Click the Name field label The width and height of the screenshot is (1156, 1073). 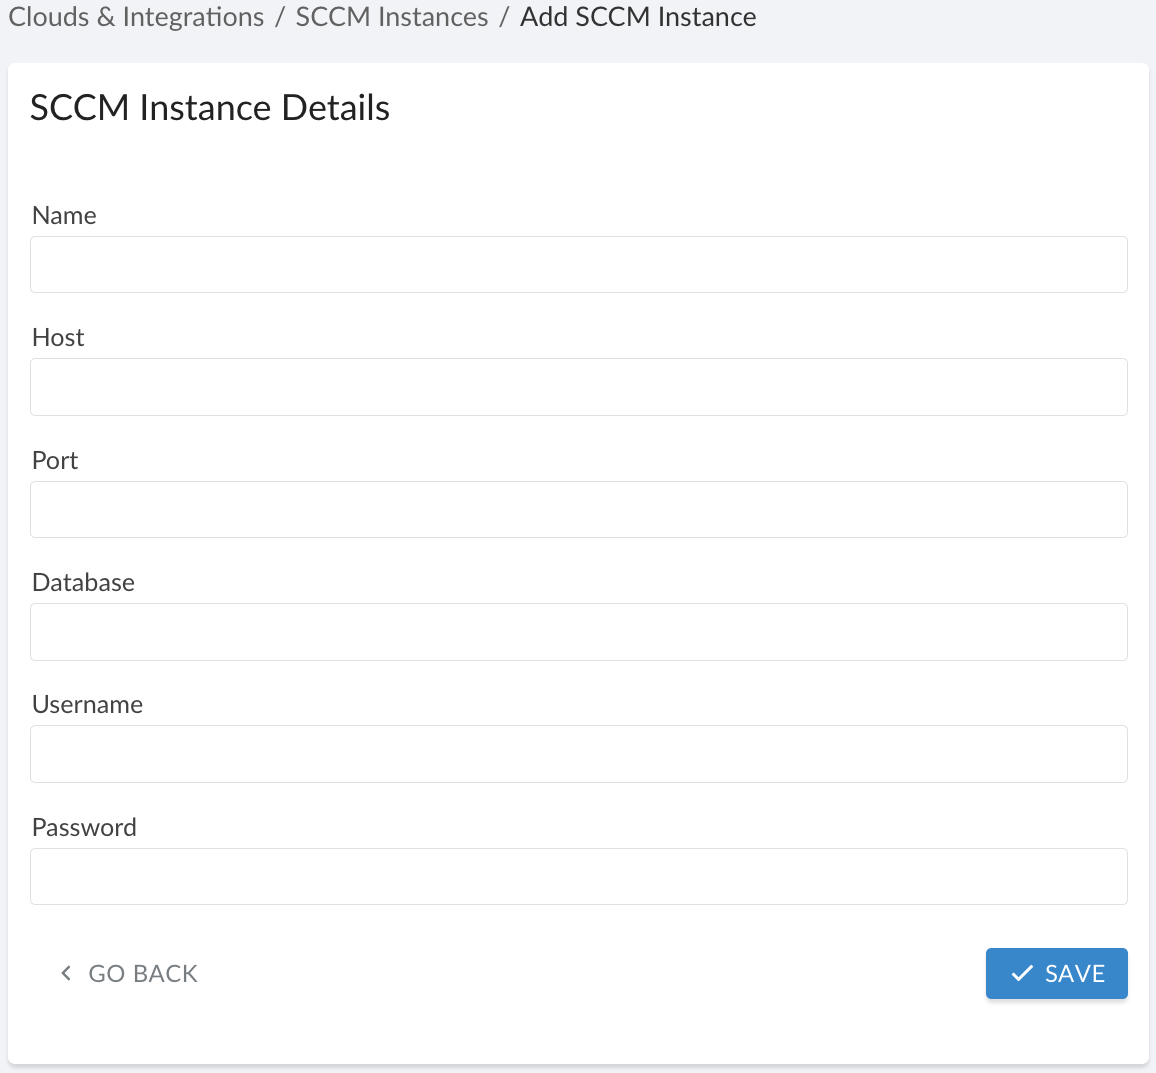coord(64,215)
